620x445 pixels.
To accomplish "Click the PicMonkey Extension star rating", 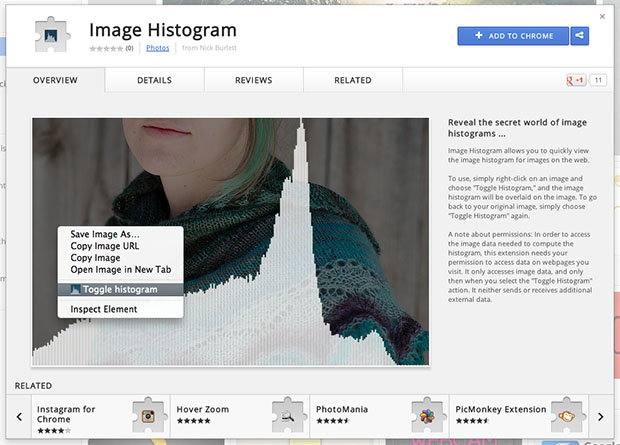I will click(x=473, y=421).
